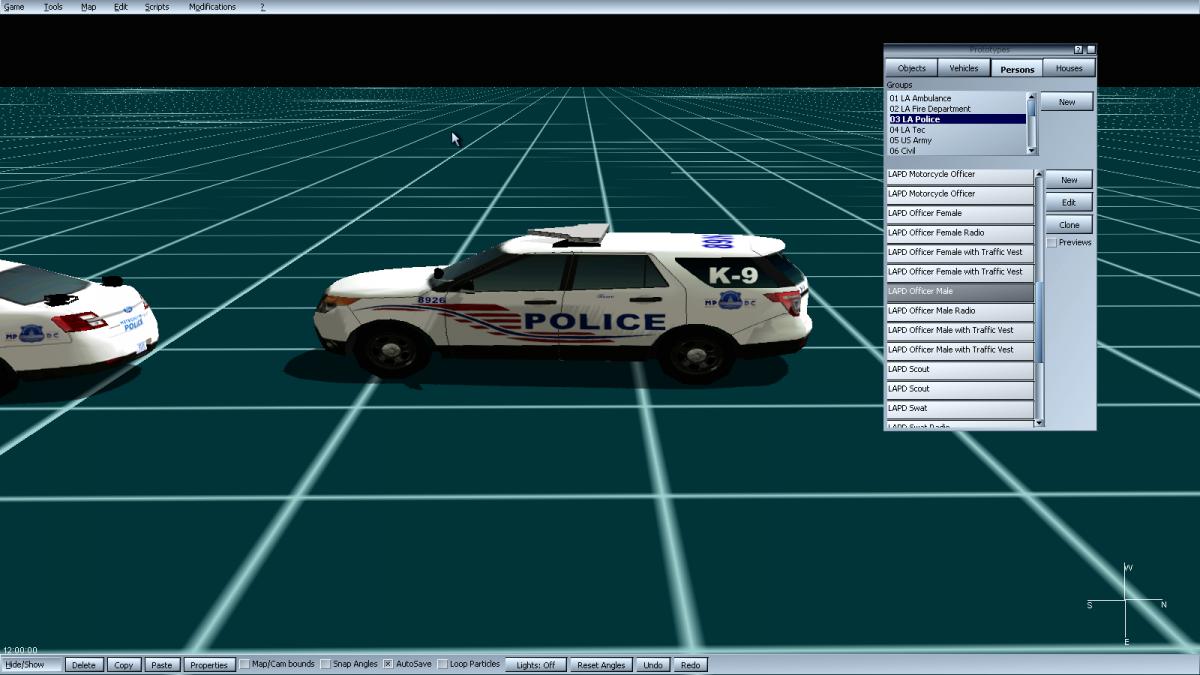Select the LAPD Swat prototype
1200x675 pixels.
click(960, 409)
